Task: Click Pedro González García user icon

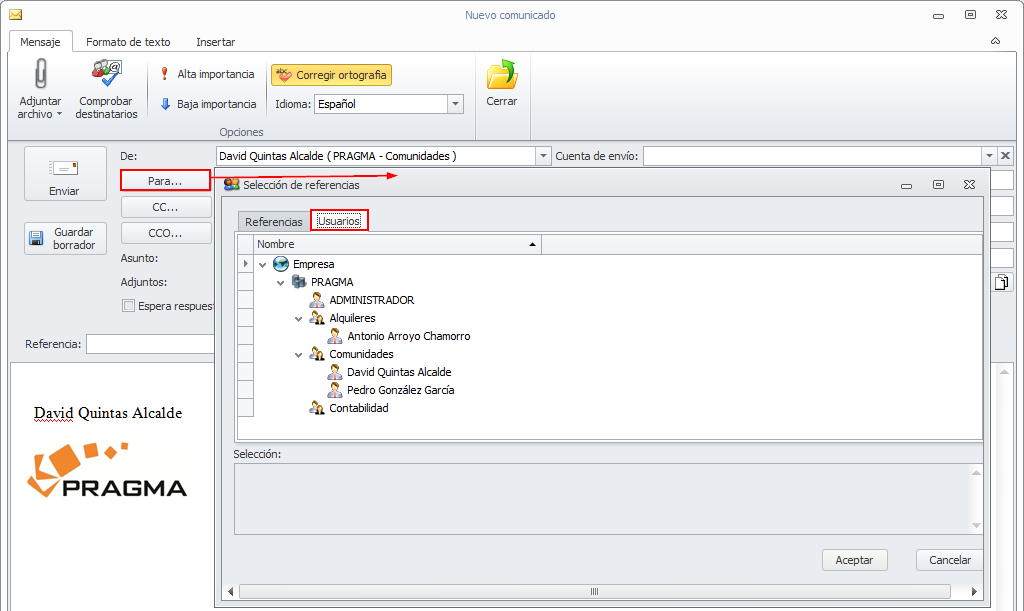Action: pos(335,390)
